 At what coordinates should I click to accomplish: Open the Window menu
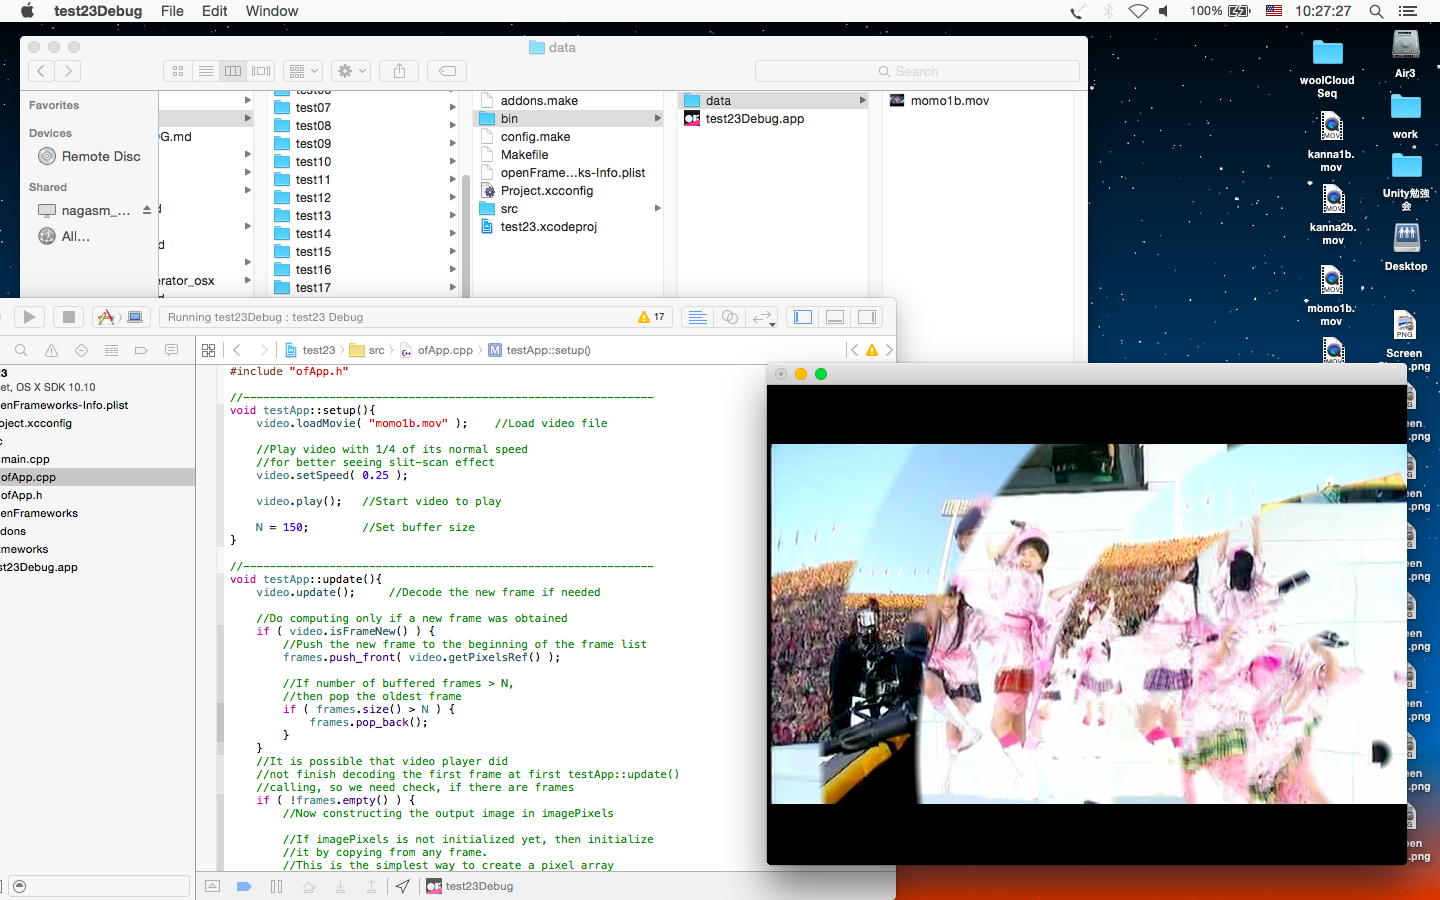click(x=272, y=11)
